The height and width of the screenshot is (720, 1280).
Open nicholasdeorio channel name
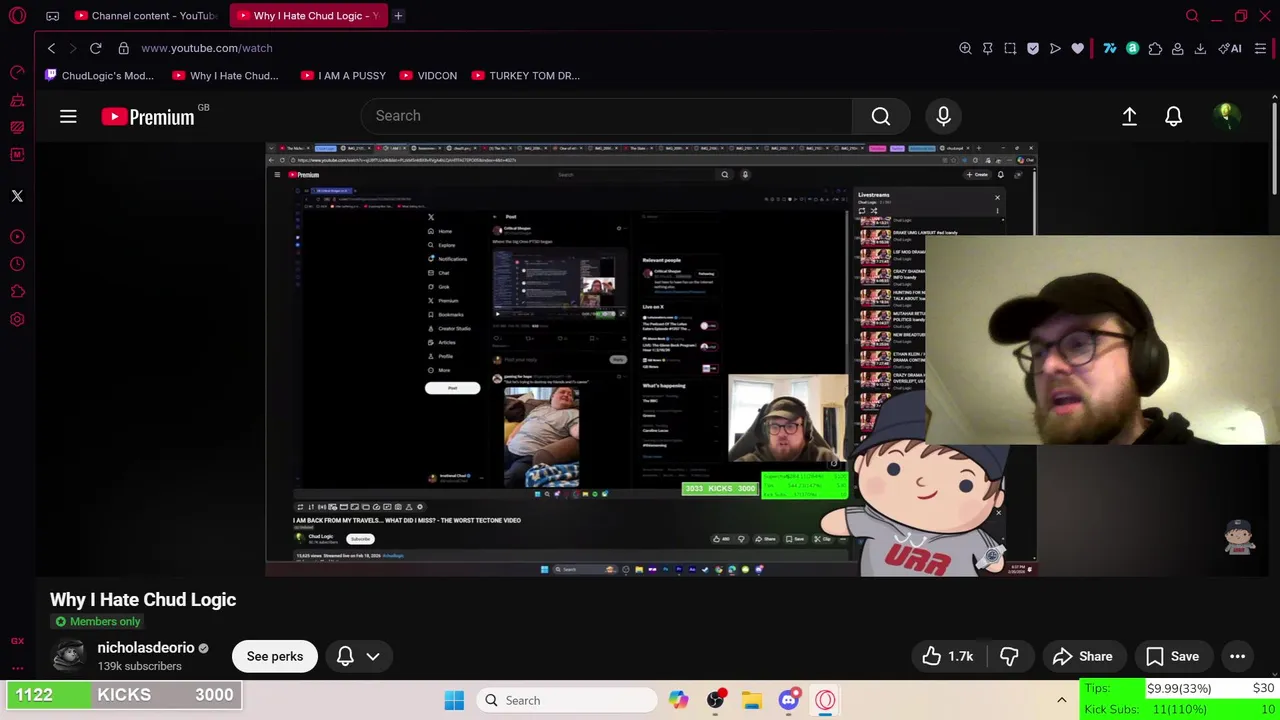click(x=146, y=648)
